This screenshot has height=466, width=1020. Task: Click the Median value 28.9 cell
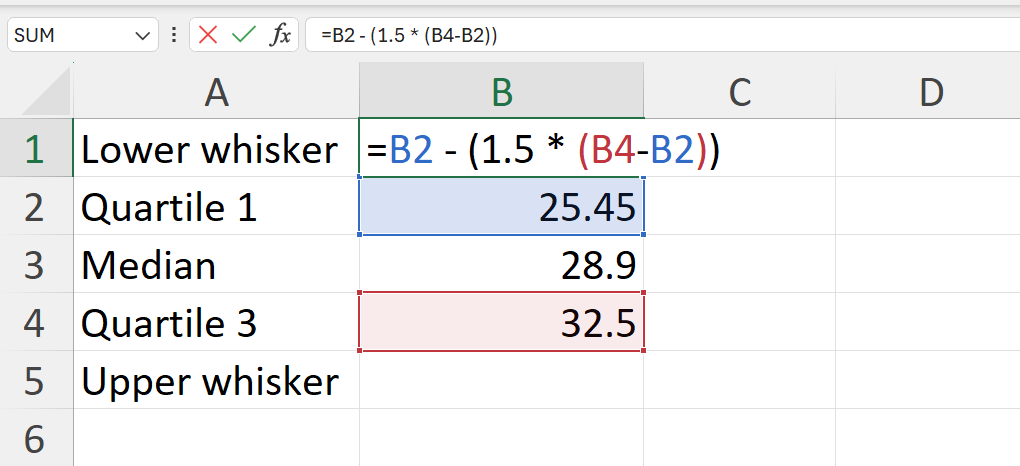click(x=502, y=264)
